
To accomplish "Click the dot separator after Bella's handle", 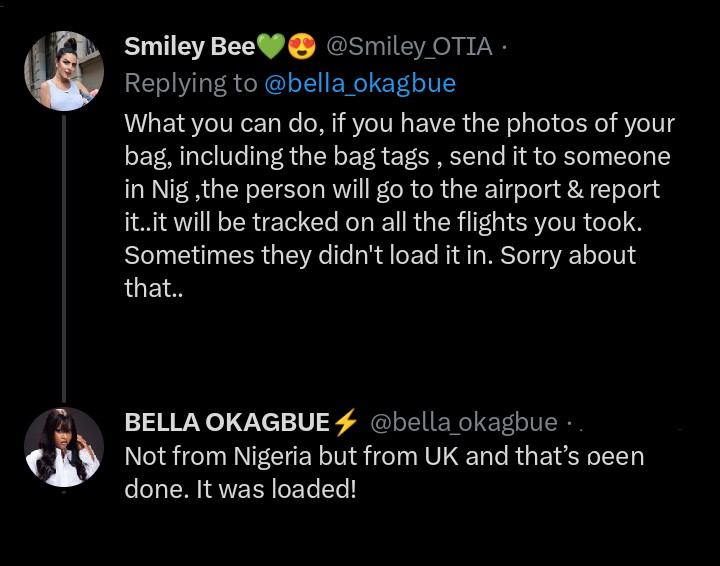I will coord(568,423).
